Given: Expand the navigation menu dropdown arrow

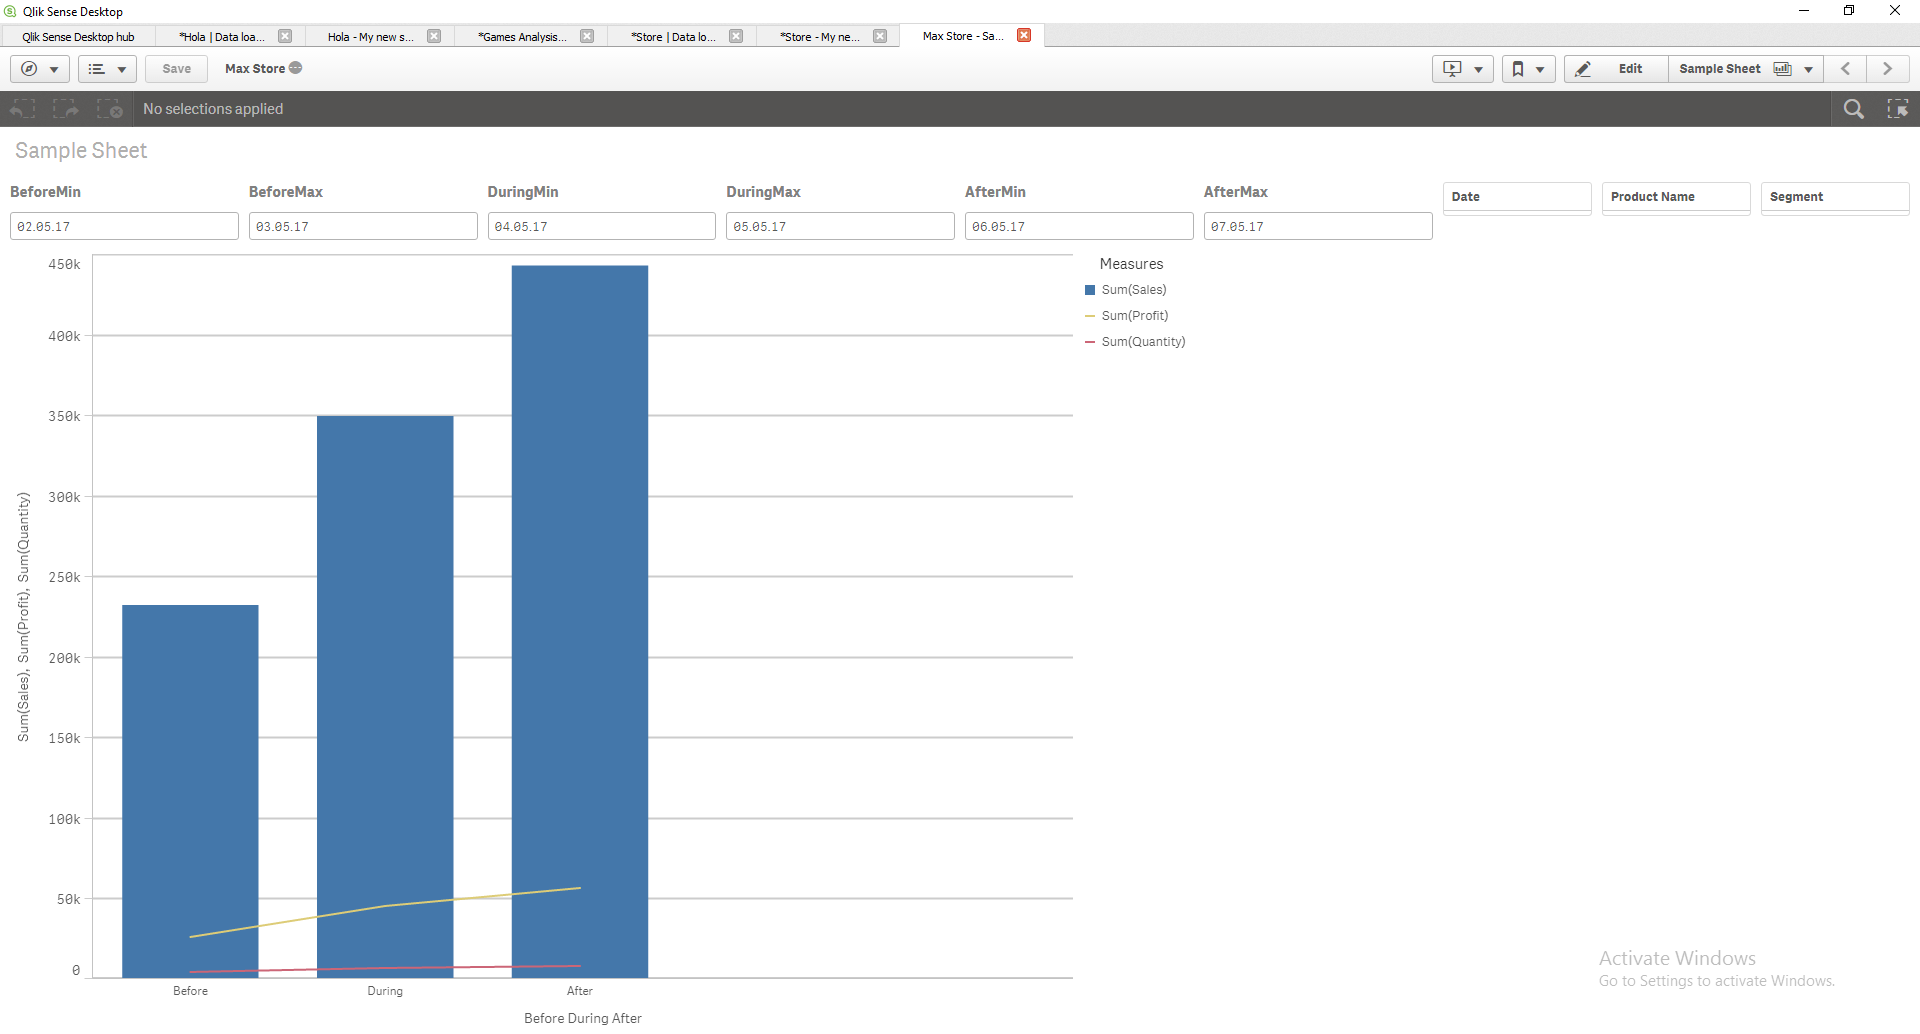Looking at the screenshot, I should point(54,70).
